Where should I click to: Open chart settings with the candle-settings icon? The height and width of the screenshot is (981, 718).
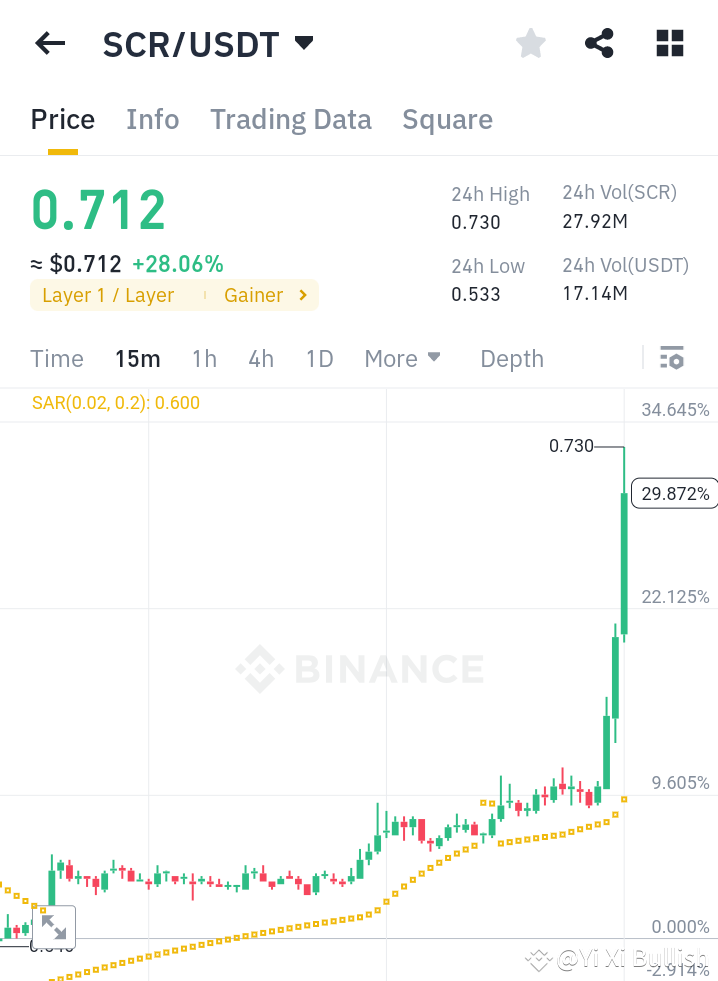[672, 357]
